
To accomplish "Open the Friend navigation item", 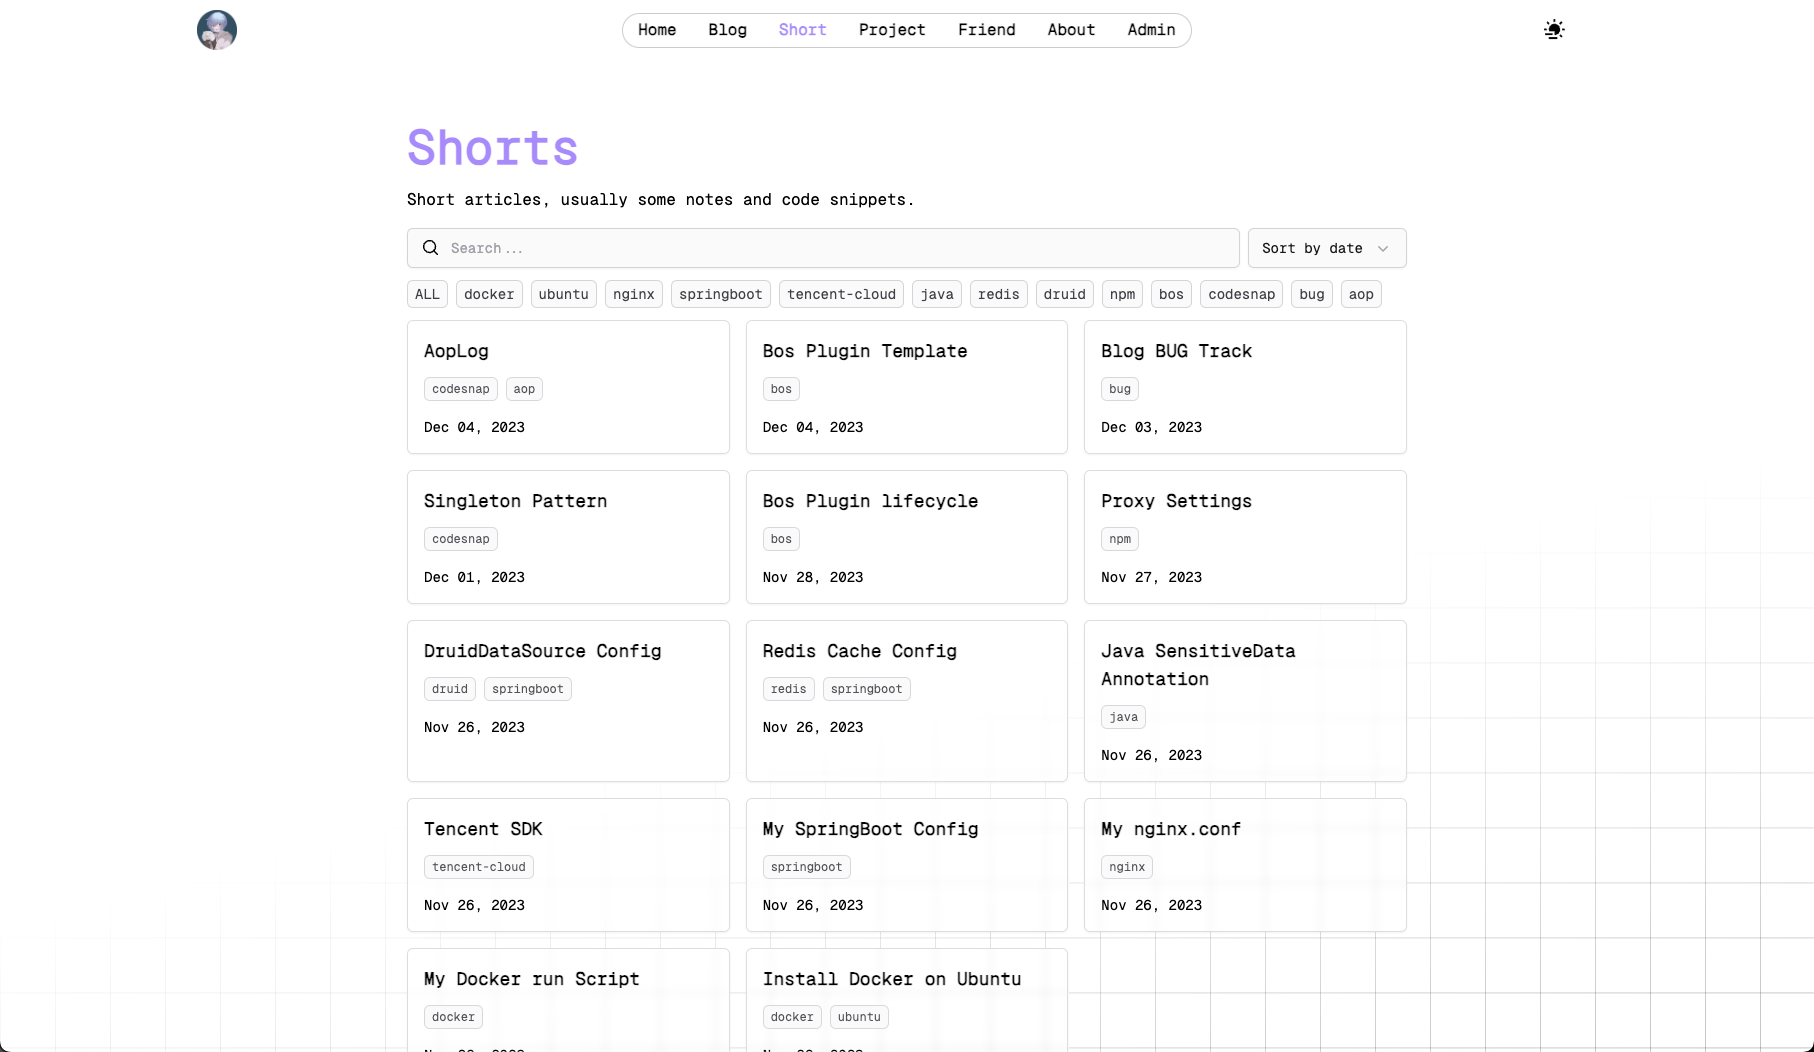I will tap(987, 30).
